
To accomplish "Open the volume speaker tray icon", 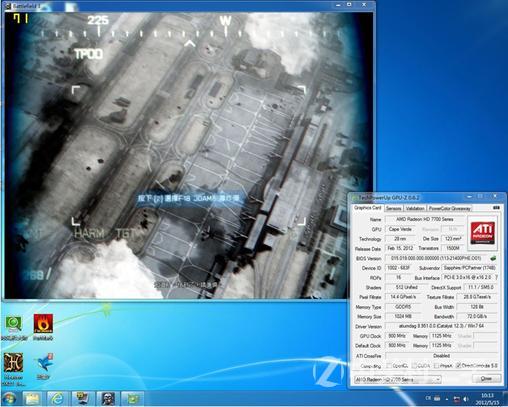I will [466, 399].
